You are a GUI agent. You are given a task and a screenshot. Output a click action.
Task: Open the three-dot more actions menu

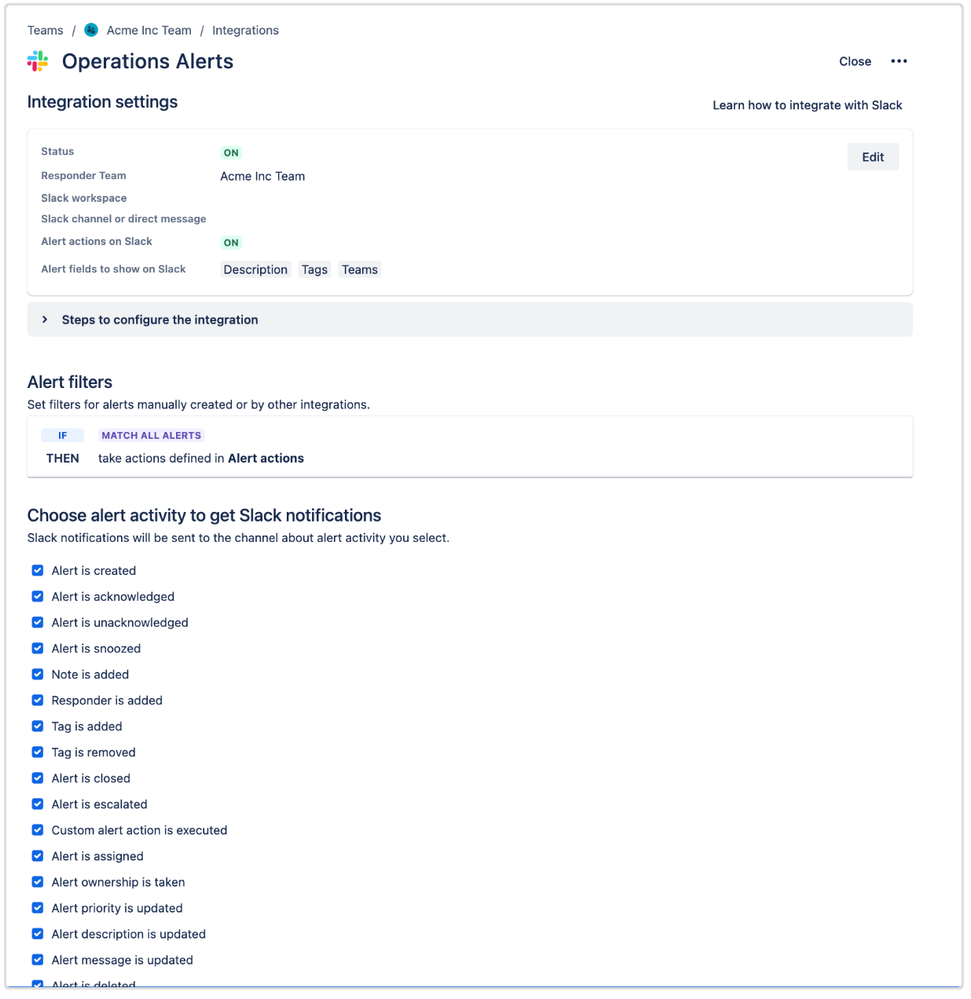(x=899, y=61)
